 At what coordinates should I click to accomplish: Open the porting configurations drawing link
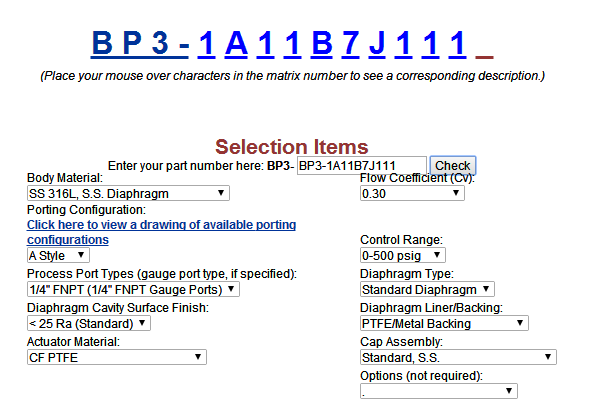(161, 232)
